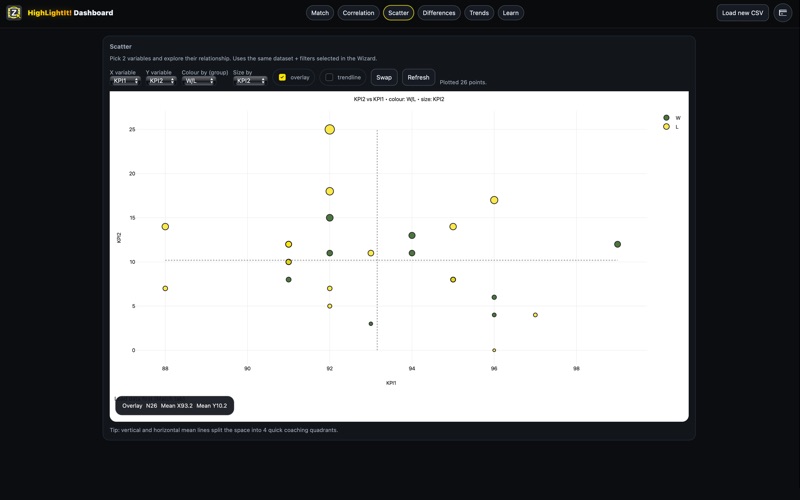Go to the Differences tab
The height and width of the screenshot is (500, 800).
pyautogui.click(x=439, y=13)
